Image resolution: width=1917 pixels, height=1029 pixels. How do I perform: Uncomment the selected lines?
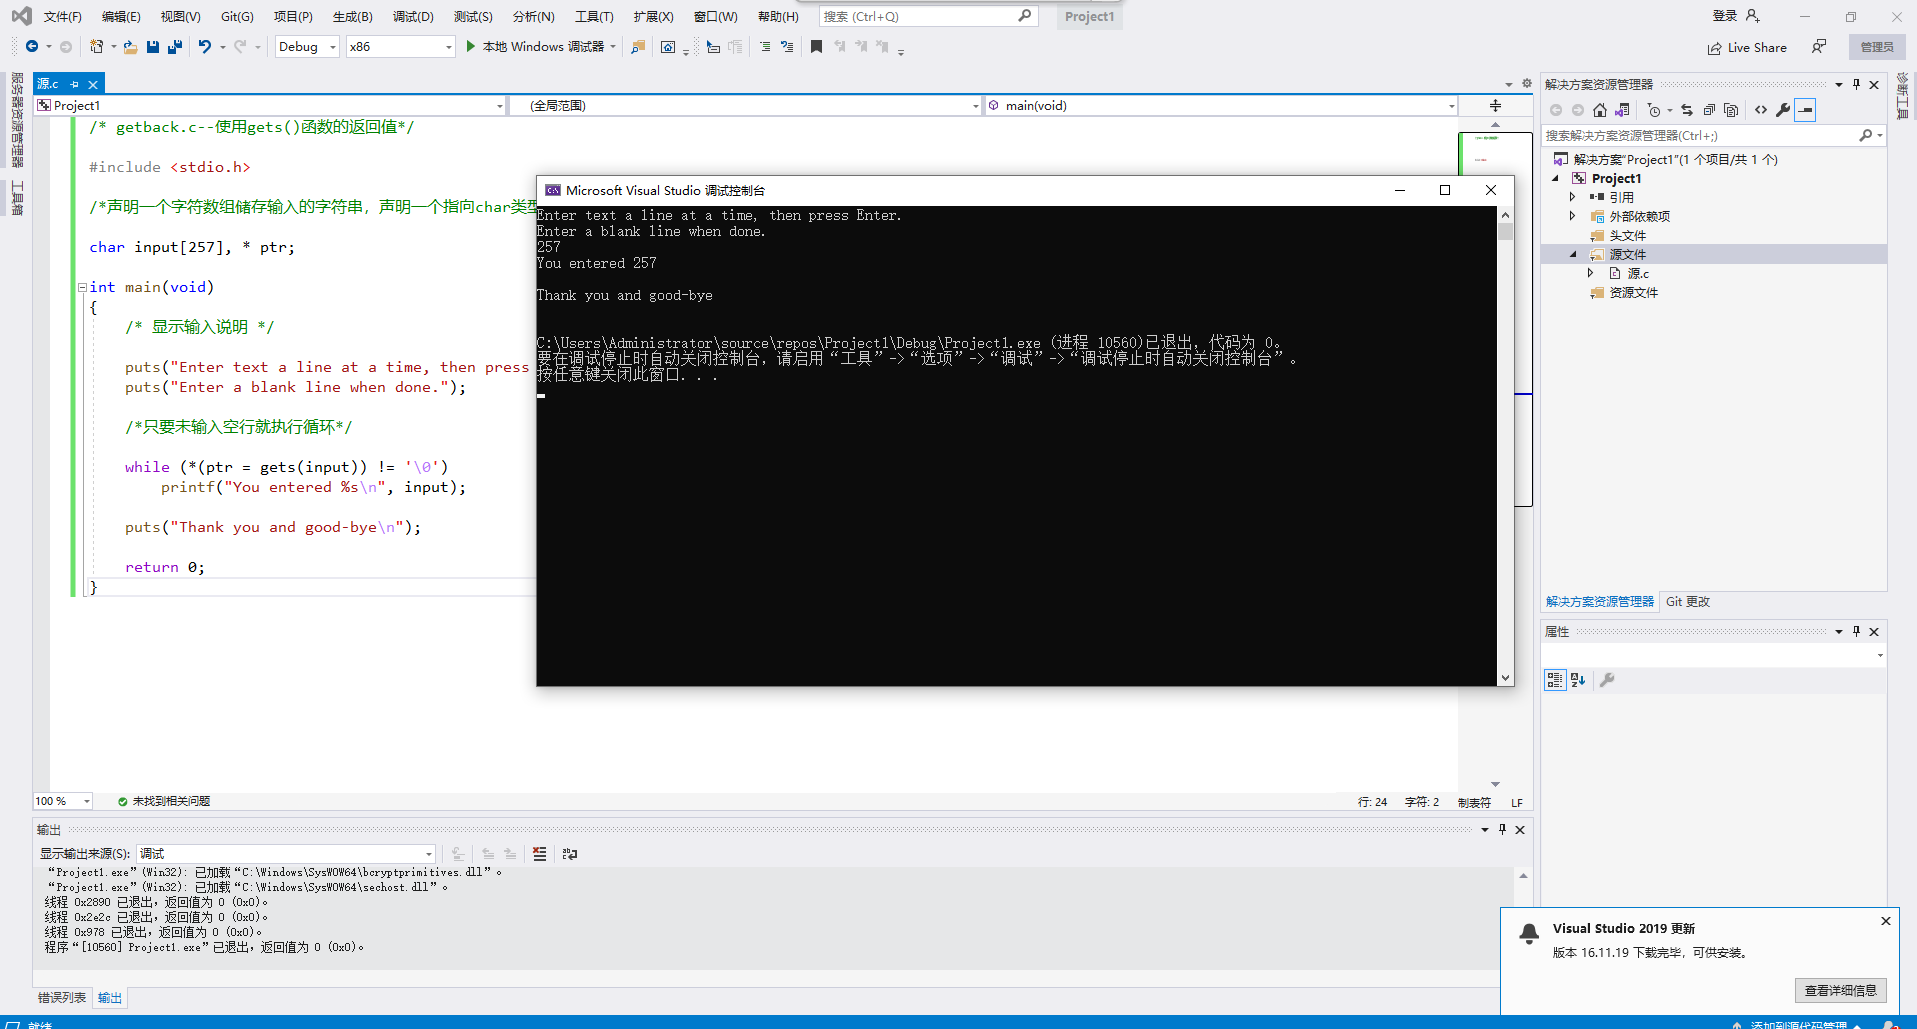coord(787,47)
